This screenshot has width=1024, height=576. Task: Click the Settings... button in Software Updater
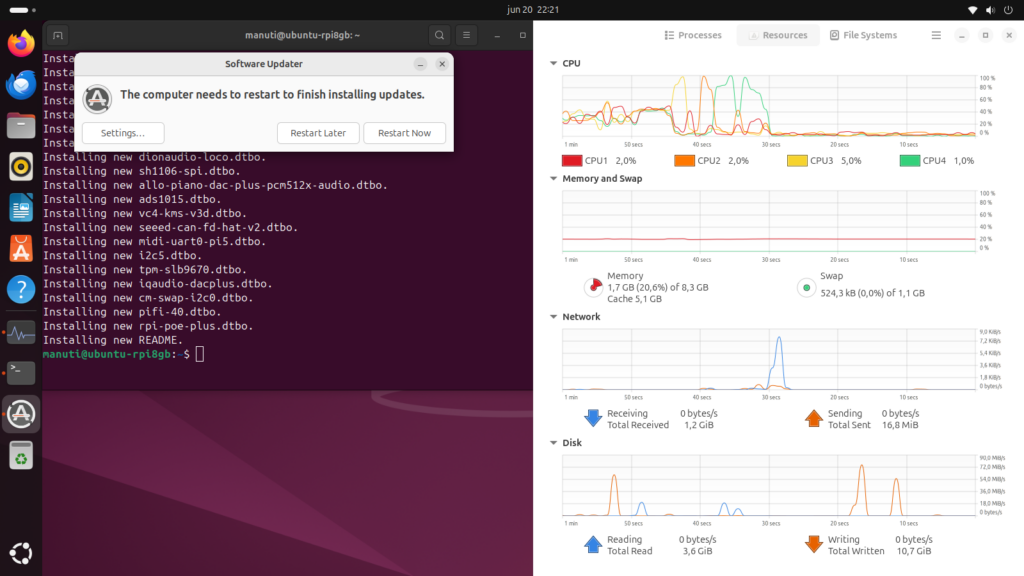pos(123,133)
